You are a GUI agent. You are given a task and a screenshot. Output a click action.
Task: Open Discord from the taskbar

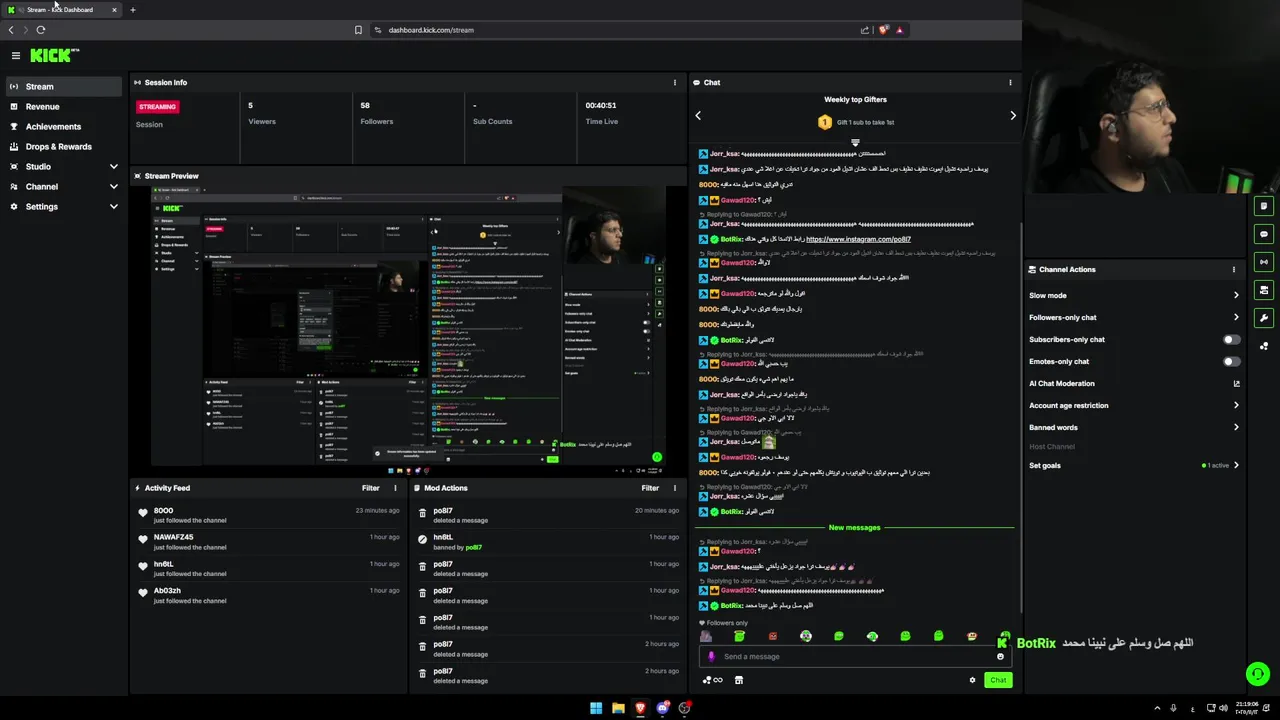(662, 708)
